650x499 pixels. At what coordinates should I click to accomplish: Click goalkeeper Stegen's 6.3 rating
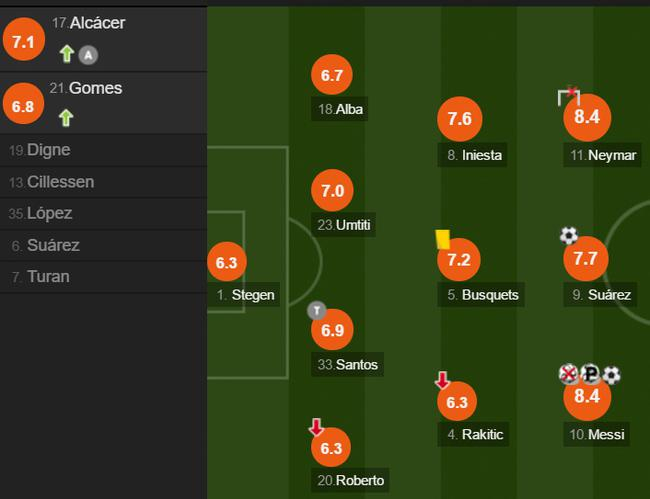226,263
